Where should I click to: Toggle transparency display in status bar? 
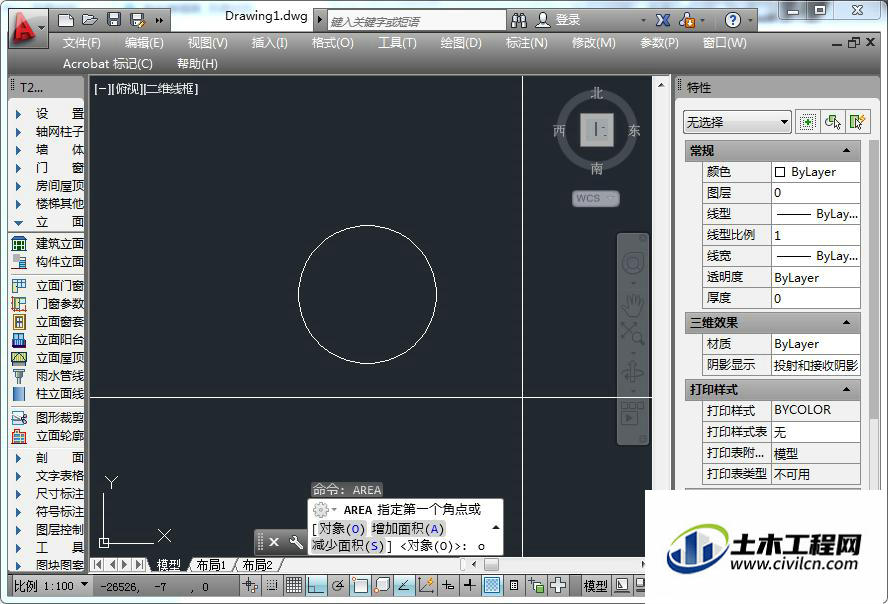tap(492, 585)
